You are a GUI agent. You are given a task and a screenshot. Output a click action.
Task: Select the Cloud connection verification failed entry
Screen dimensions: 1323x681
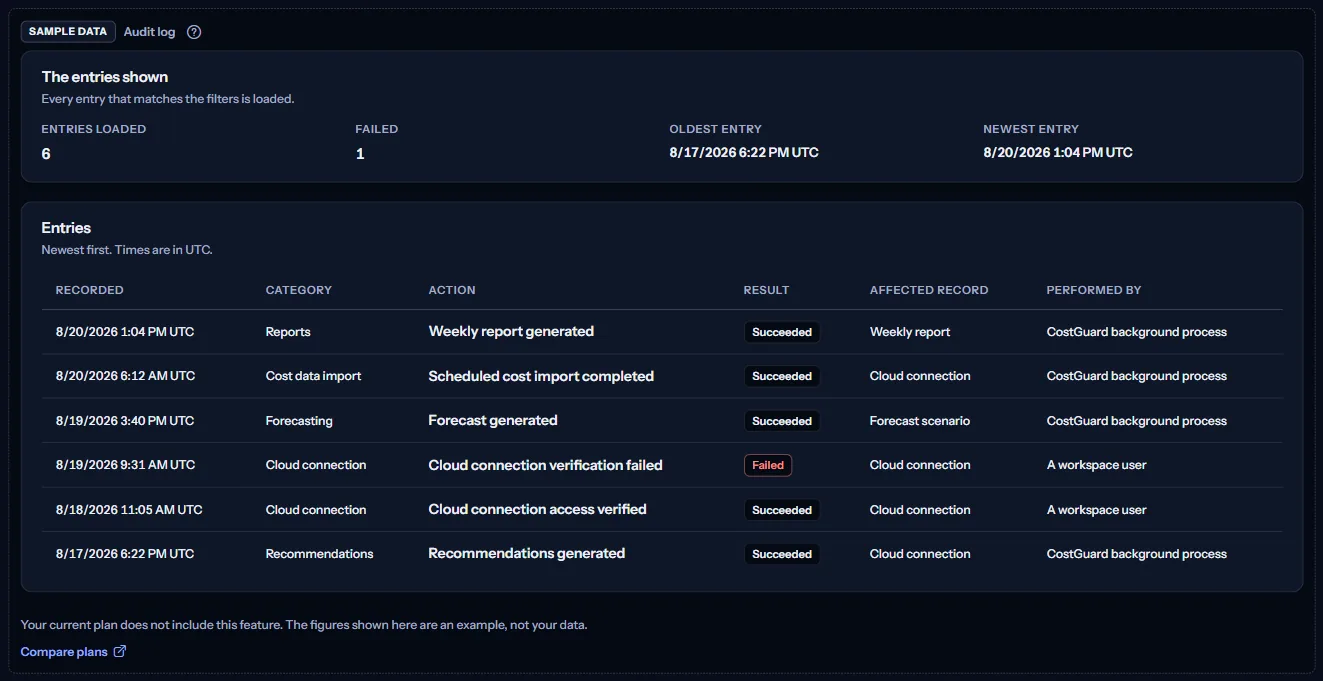(x=662, y=465)
